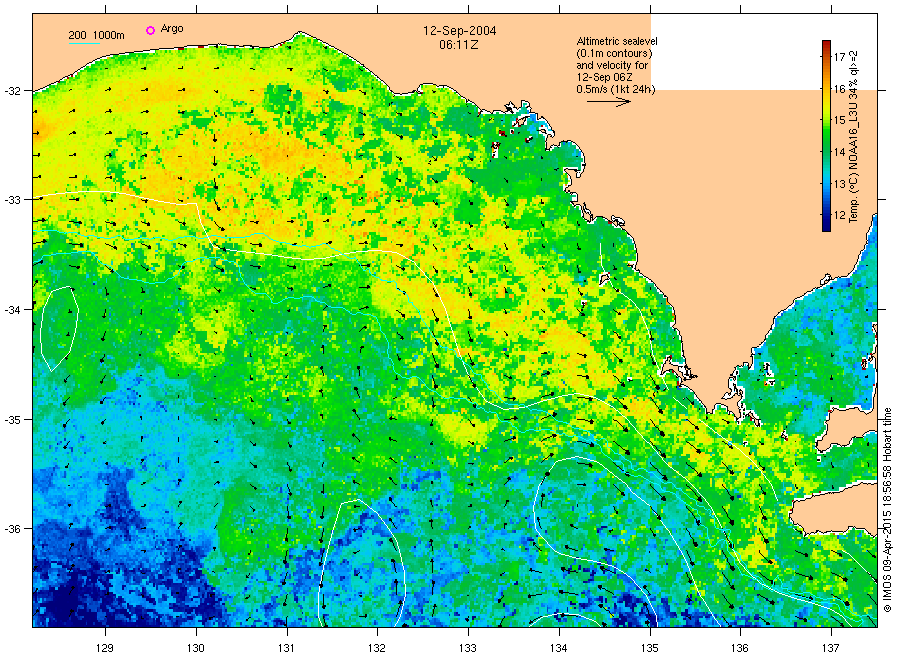Click longitude label '131'
Screen dimensions: 900x660
(286, 649)
